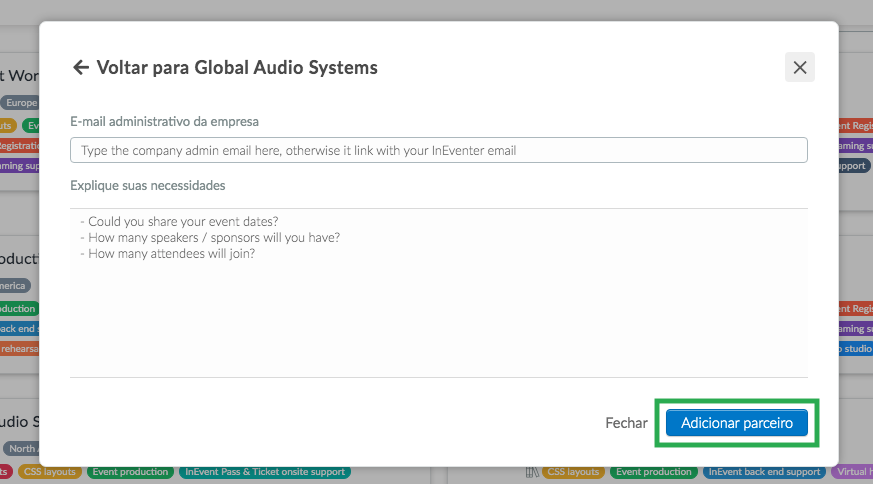This screenshot has width=873, height=484.
Task: Focus the company admin email field
Action: point(439,150)
